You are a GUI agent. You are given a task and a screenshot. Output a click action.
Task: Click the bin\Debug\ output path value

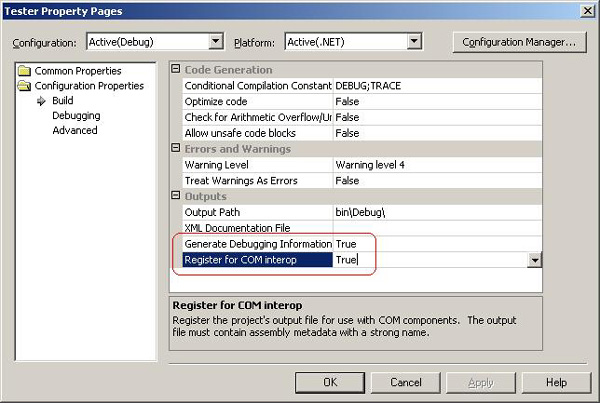tap(437, 212)
